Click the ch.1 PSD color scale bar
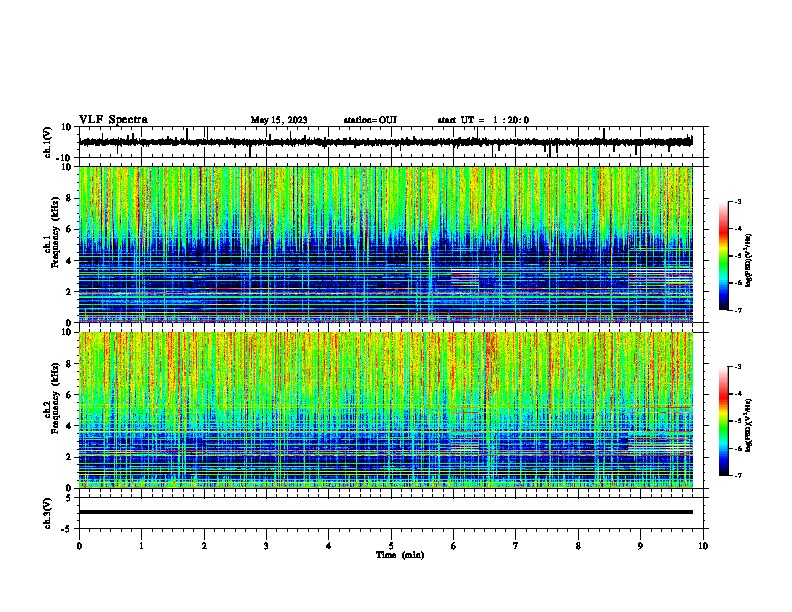 (x=723, y=256)
